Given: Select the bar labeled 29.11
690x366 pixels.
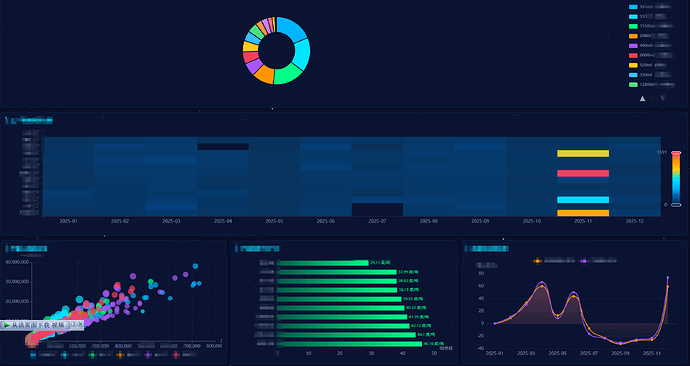Looking at the screenshot, I should (323, 263).
